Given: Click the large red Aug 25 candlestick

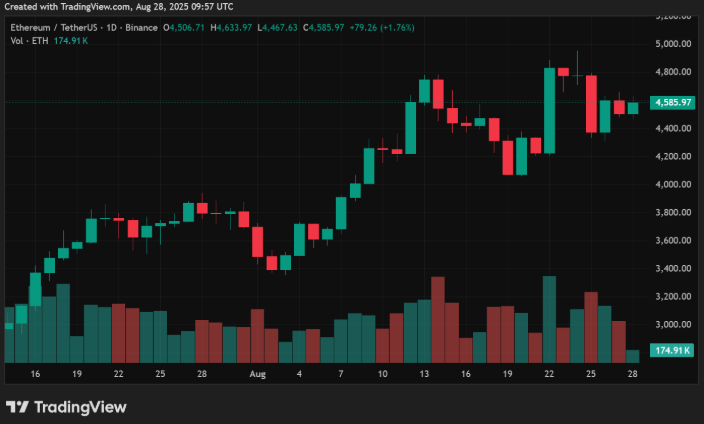Looking at the screenshot, I should click(x=591, y=104).
